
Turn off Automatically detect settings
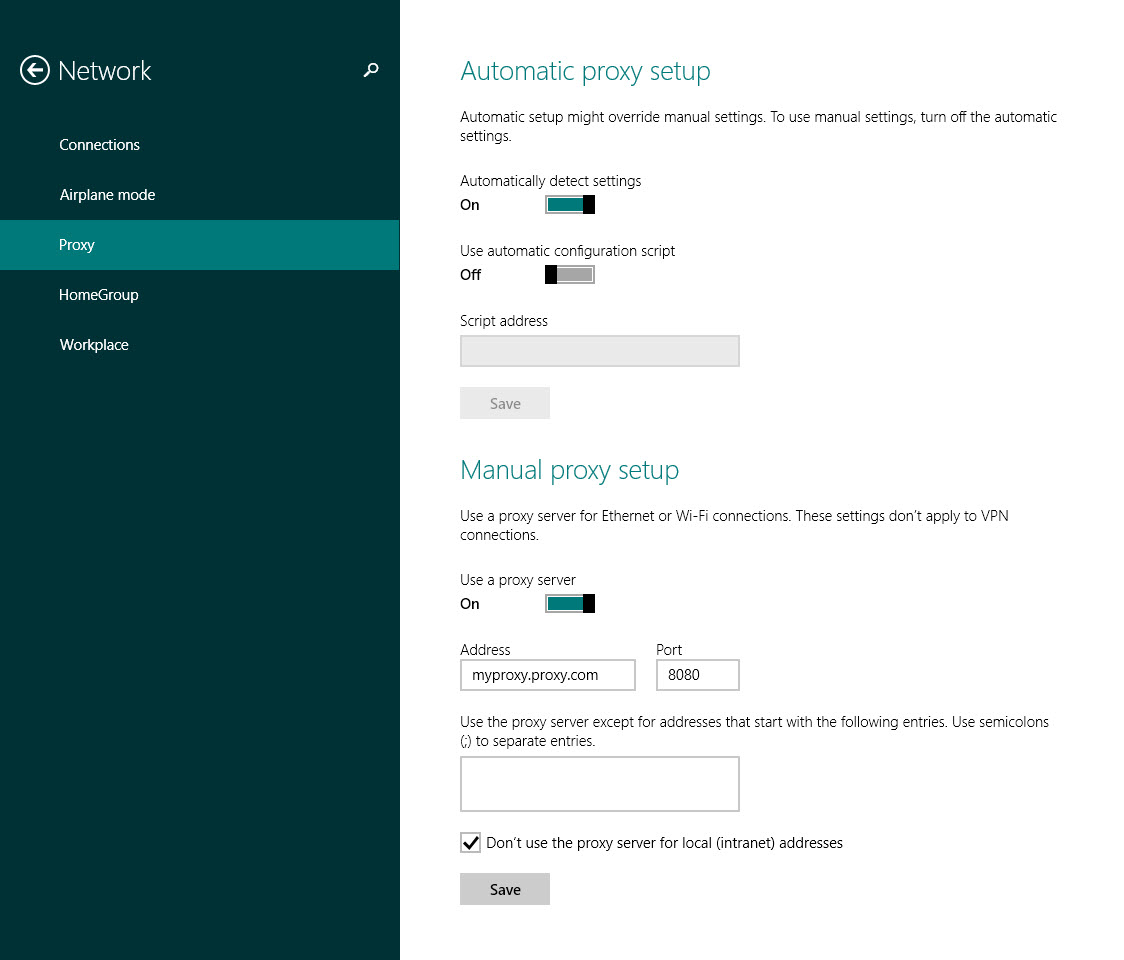pos(569,204)
